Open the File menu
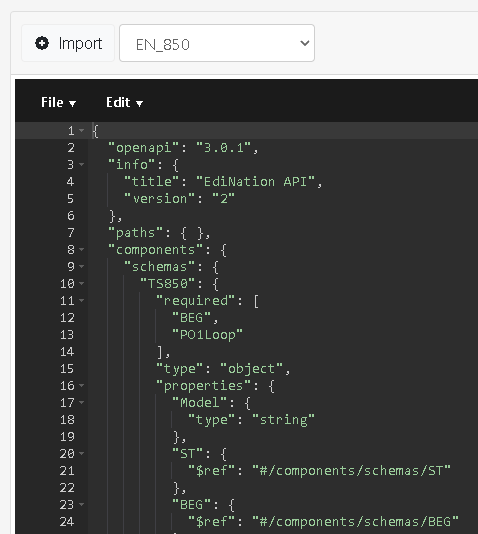The image size is (478, 534). [58, 103]
